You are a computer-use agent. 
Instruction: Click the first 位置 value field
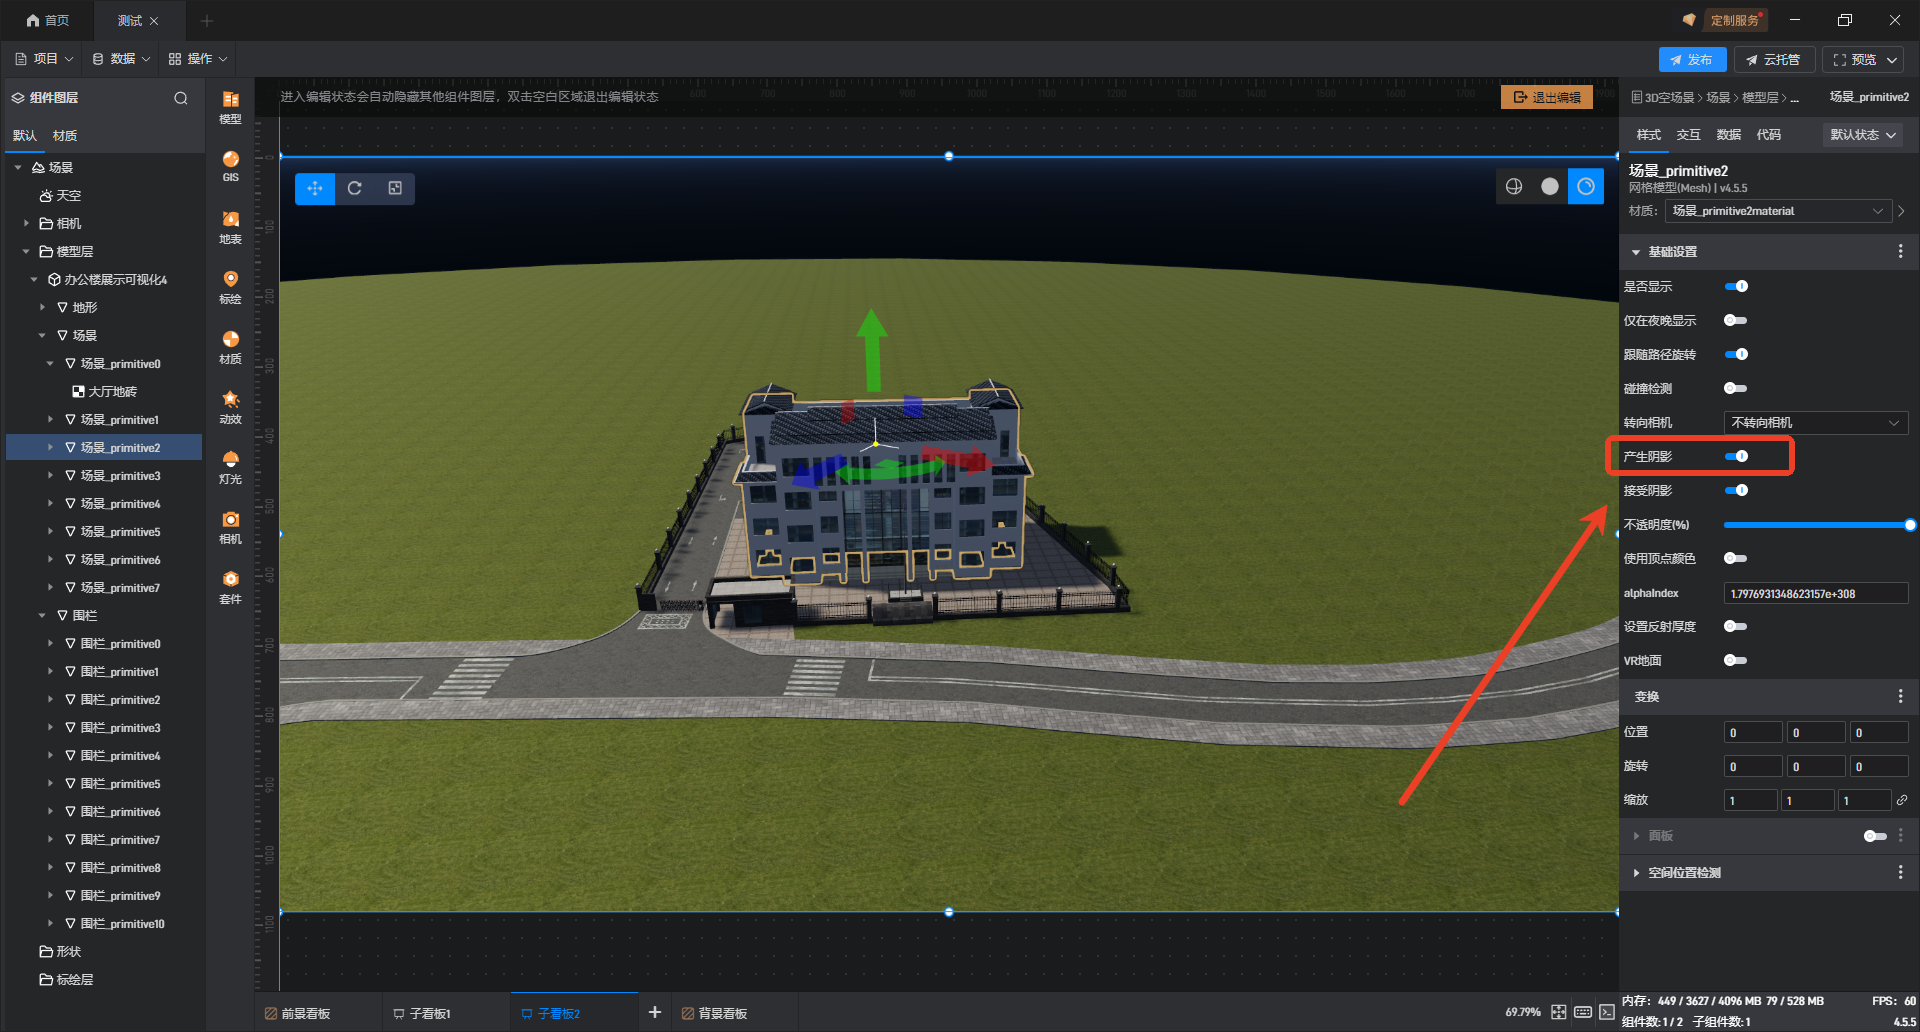coord(1753,733)
